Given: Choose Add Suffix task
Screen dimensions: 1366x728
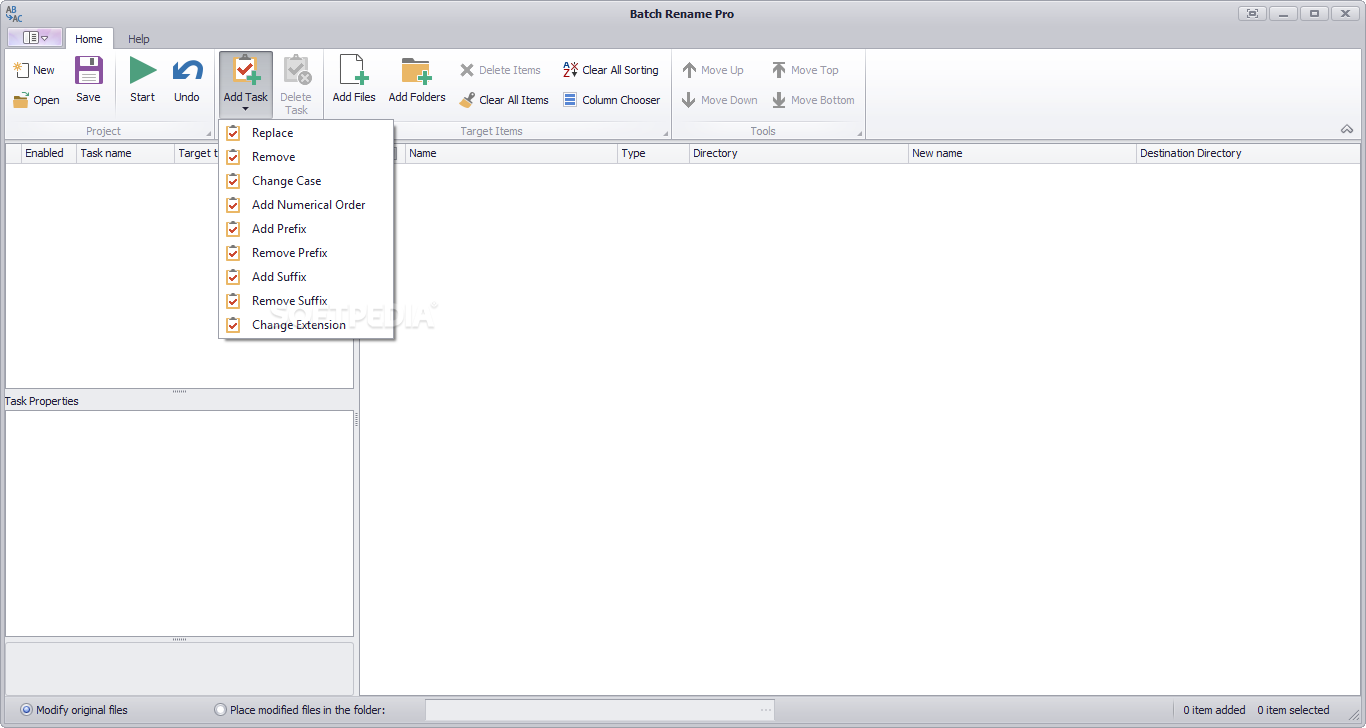Looking at the screenshot, I should (x=306, y=277).
